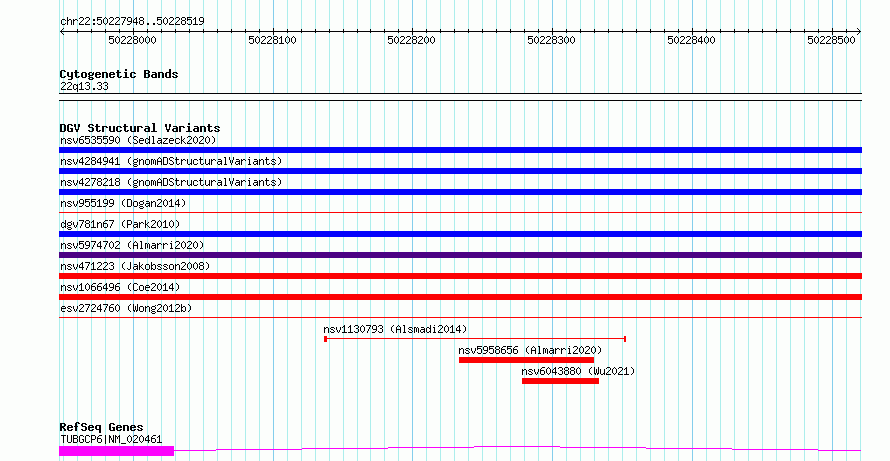Open the TUBGCP6|NM_020461 gene label

pyautogui.click(x=111, y=439)
